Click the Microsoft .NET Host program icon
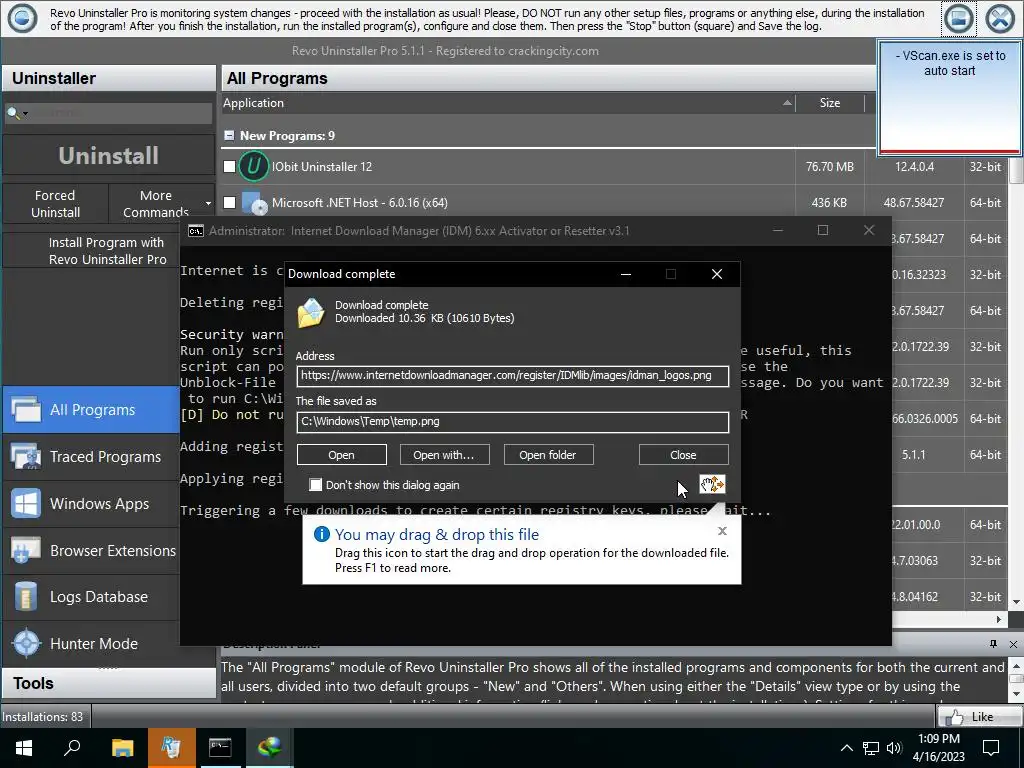Screen dimensions: 1024x768 point(253,202)
